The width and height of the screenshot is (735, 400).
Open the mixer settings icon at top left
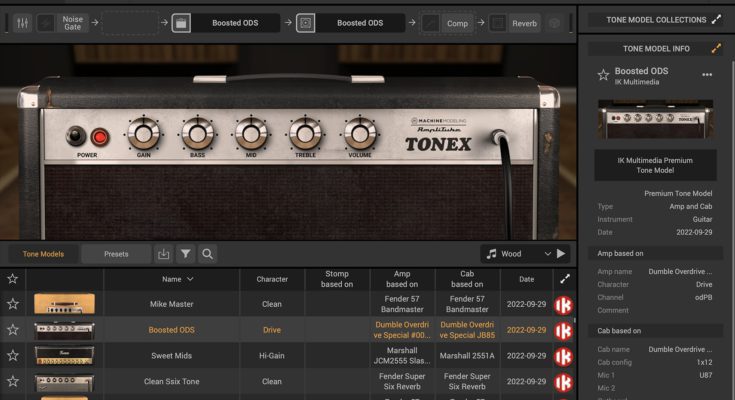coord(21,22)
